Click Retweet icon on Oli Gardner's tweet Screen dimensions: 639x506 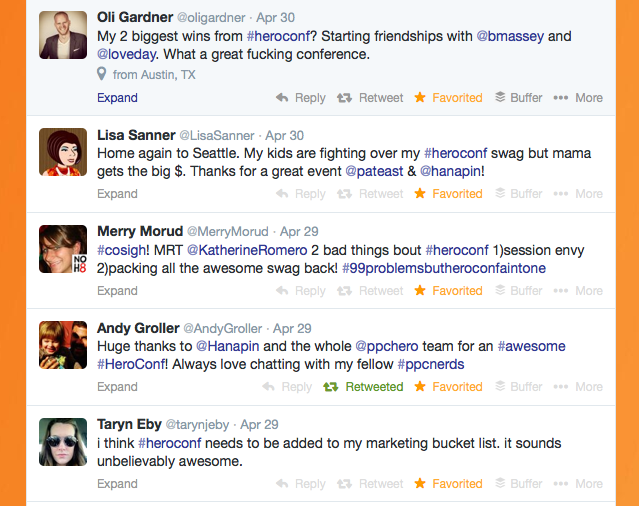[x=344, y=98]
